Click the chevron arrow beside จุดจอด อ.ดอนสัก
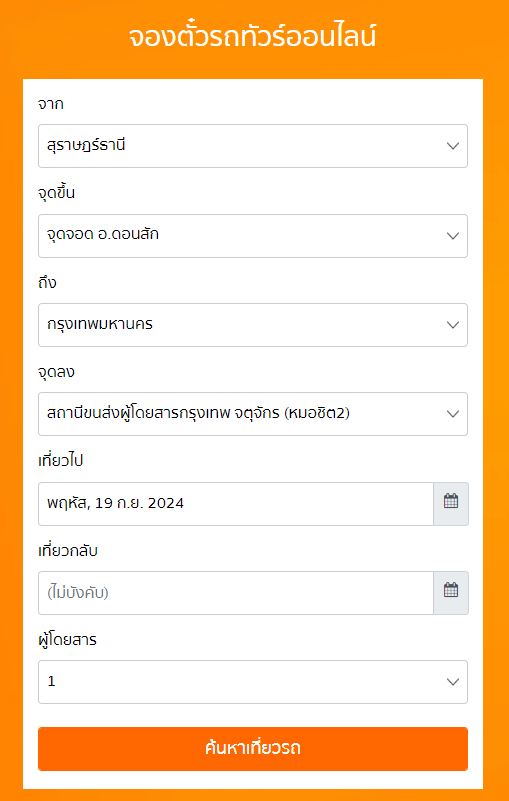The height and width of the screenshot is (801, 509). tap(453, 235)
